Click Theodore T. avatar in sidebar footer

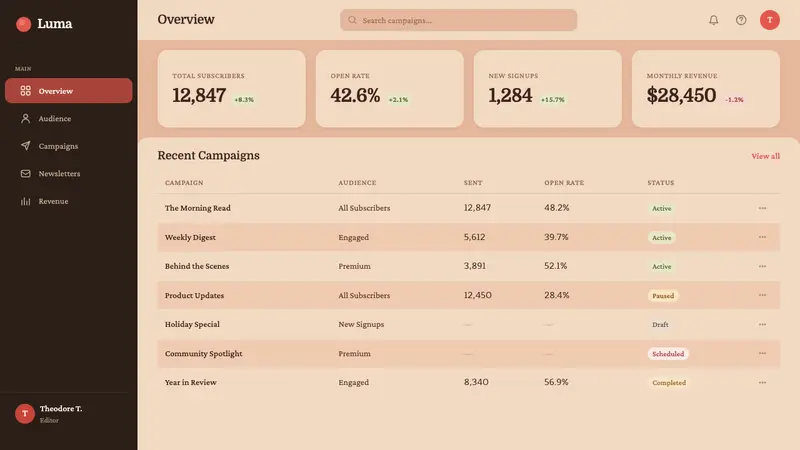coord(24,414)
